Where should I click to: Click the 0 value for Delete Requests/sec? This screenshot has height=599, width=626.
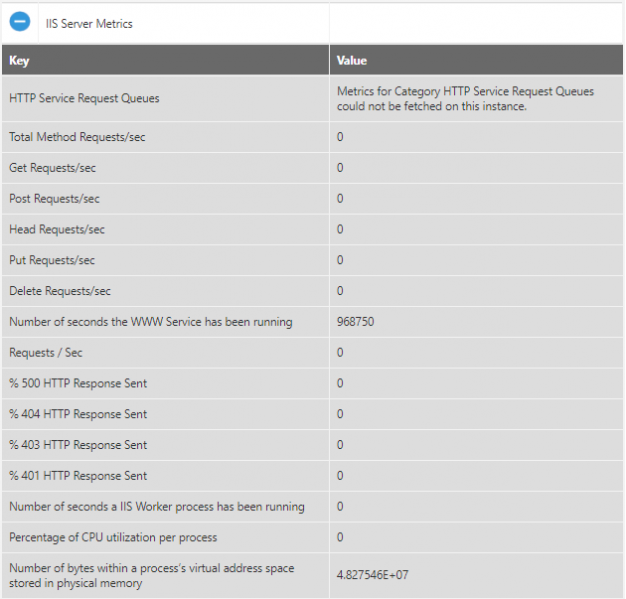pyautogui.click(x=340, y=291)
